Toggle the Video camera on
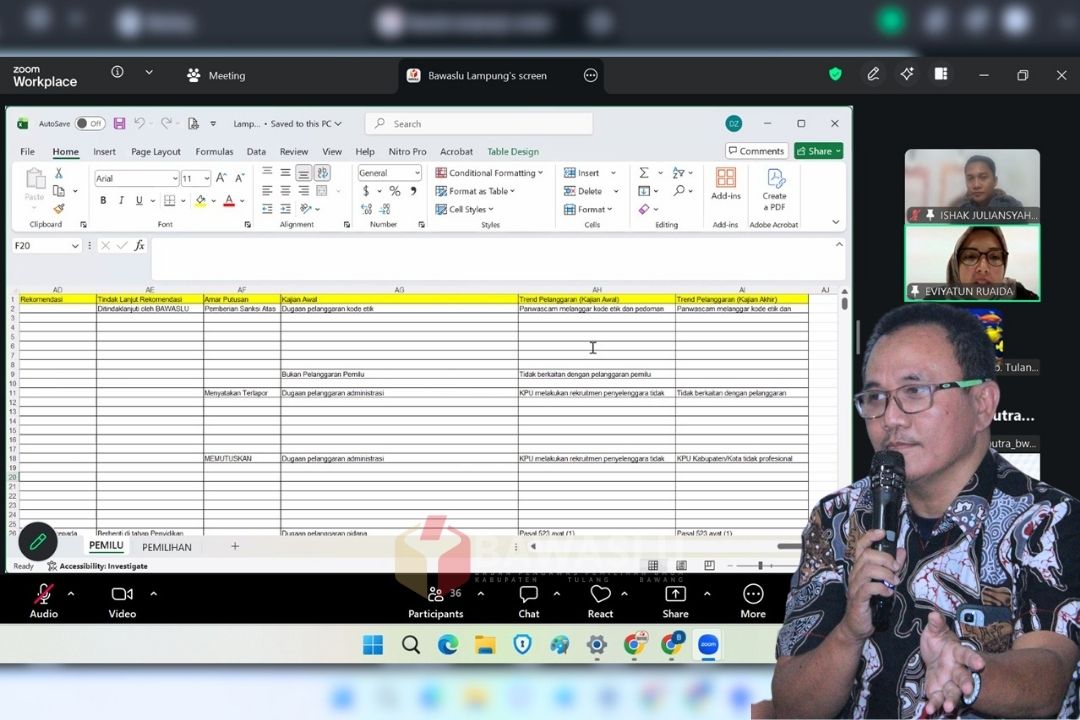Screen dimensions: 1080x720 [122, 601]
